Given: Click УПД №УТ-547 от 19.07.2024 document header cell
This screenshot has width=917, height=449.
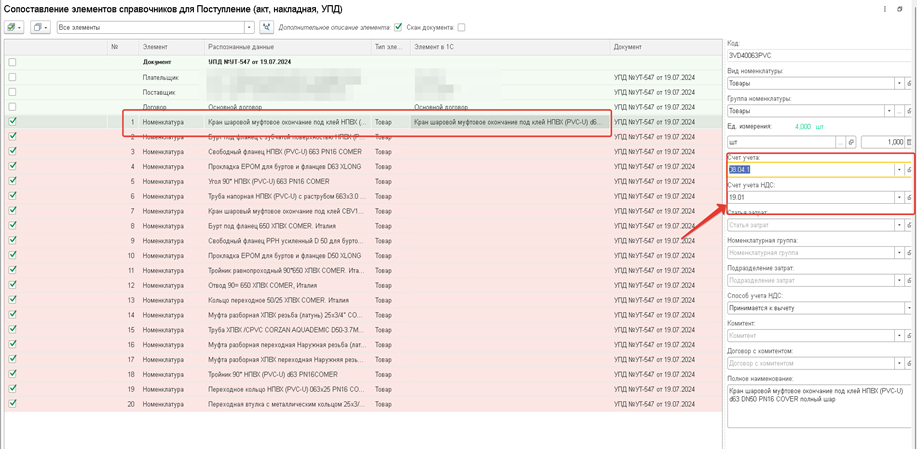Looking at the screenshot, I should click(250, 62).
